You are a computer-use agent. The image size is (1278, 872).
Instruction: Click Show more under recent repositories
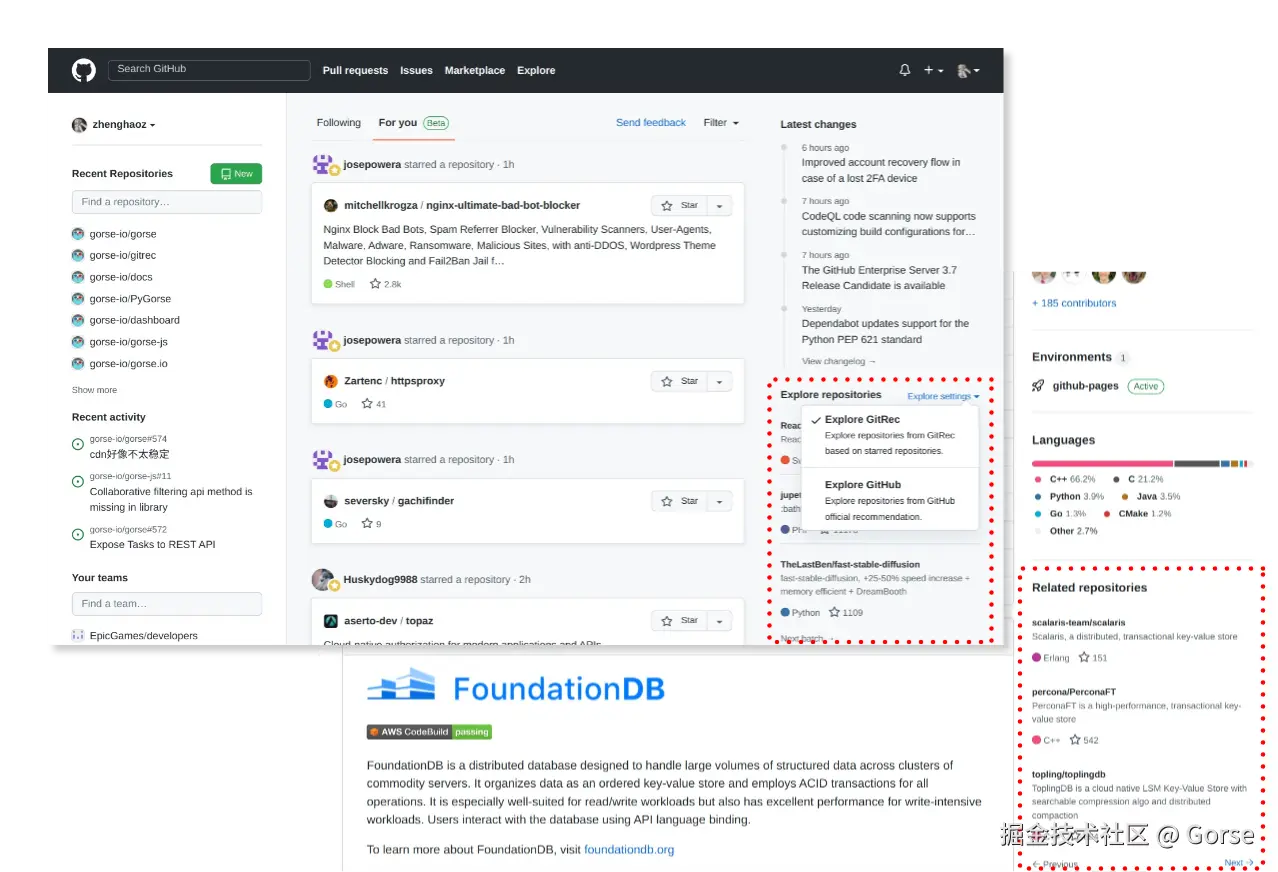click(94, 390)
